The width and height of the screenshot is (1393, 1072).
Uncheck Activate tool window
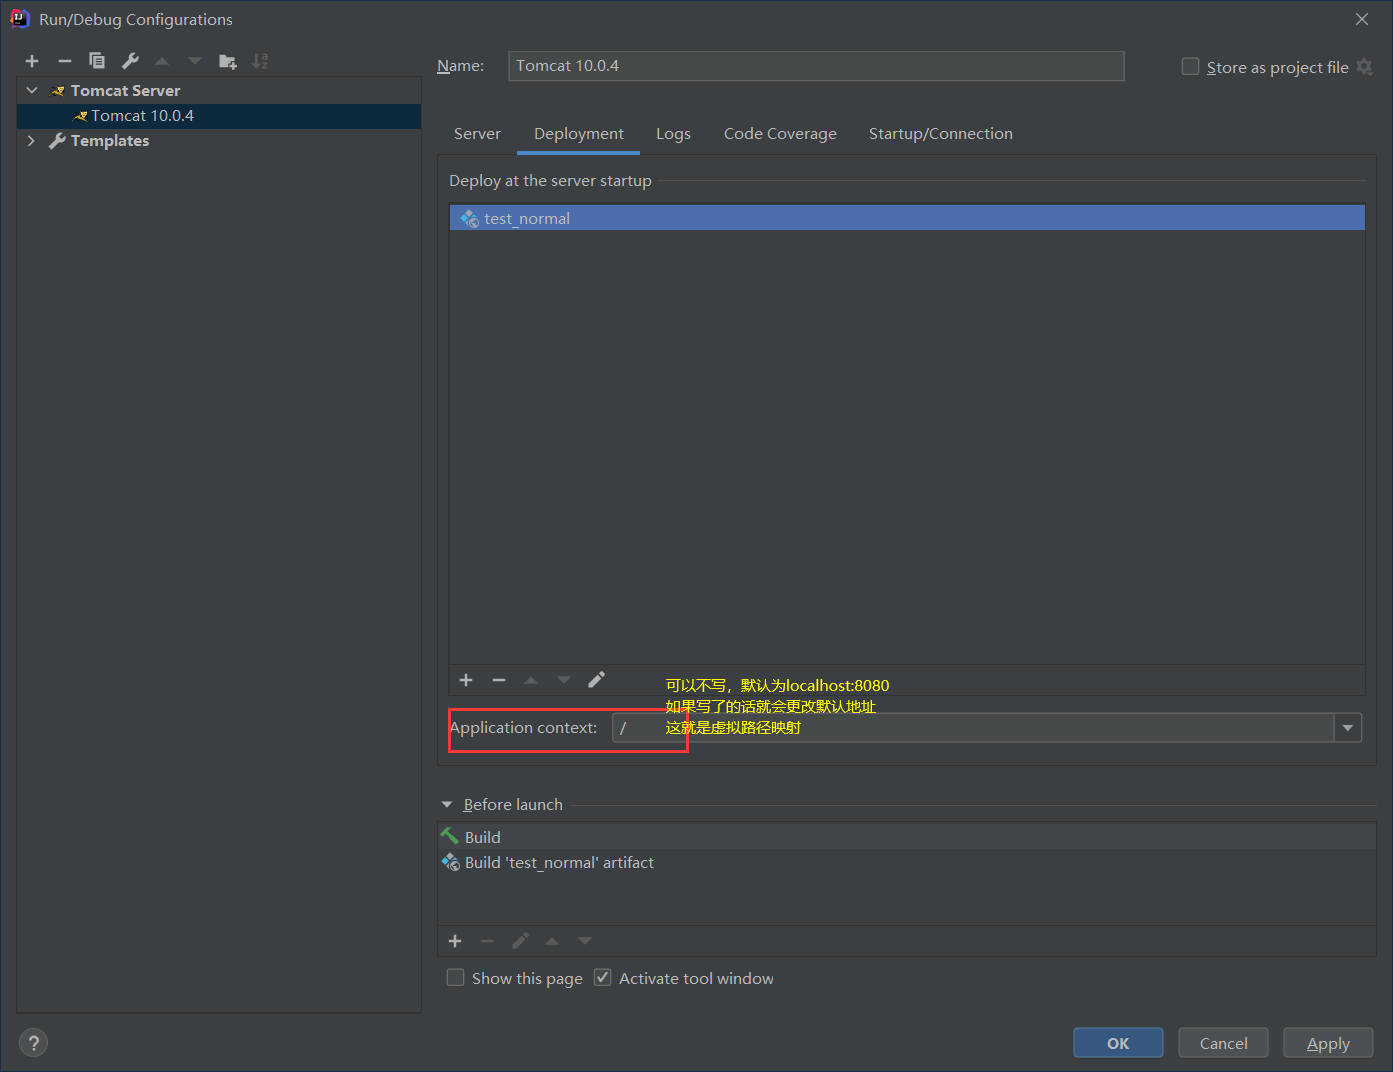[603, 978]
